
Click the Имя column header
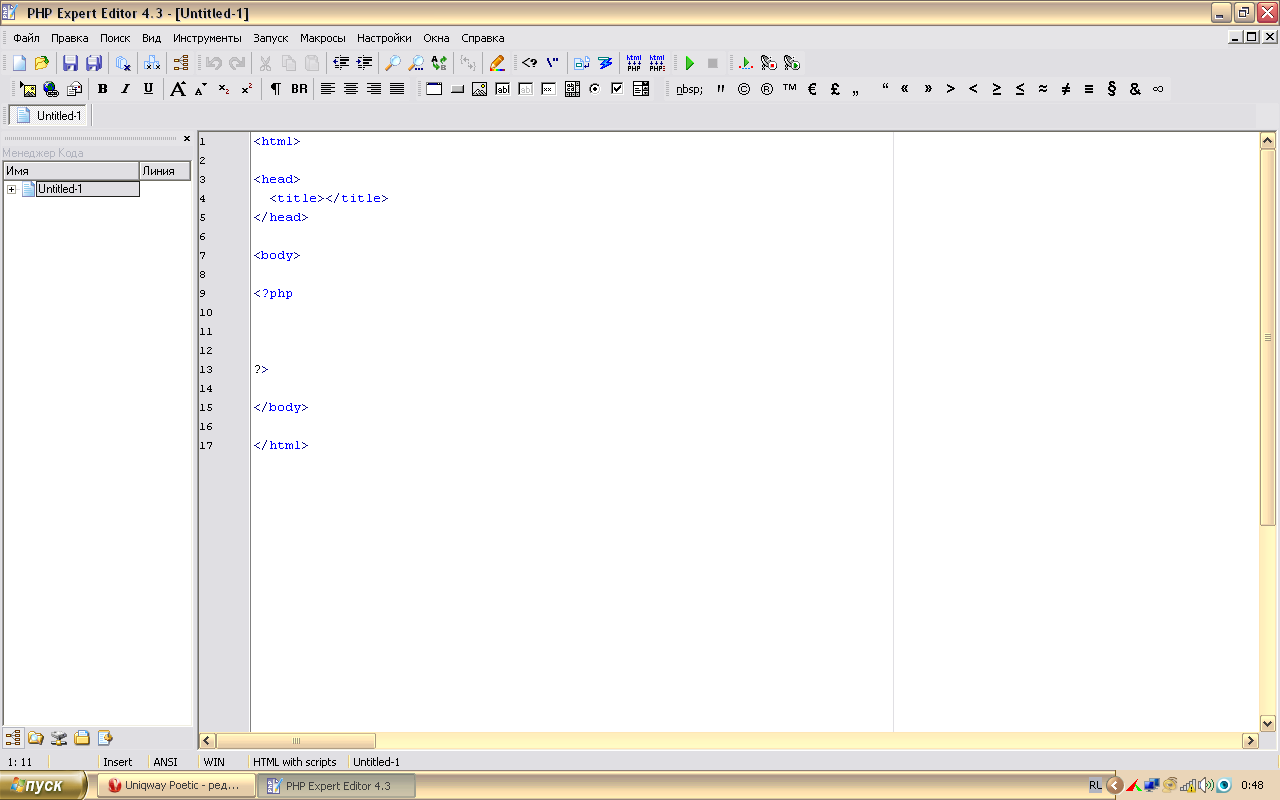click(70, 171)
